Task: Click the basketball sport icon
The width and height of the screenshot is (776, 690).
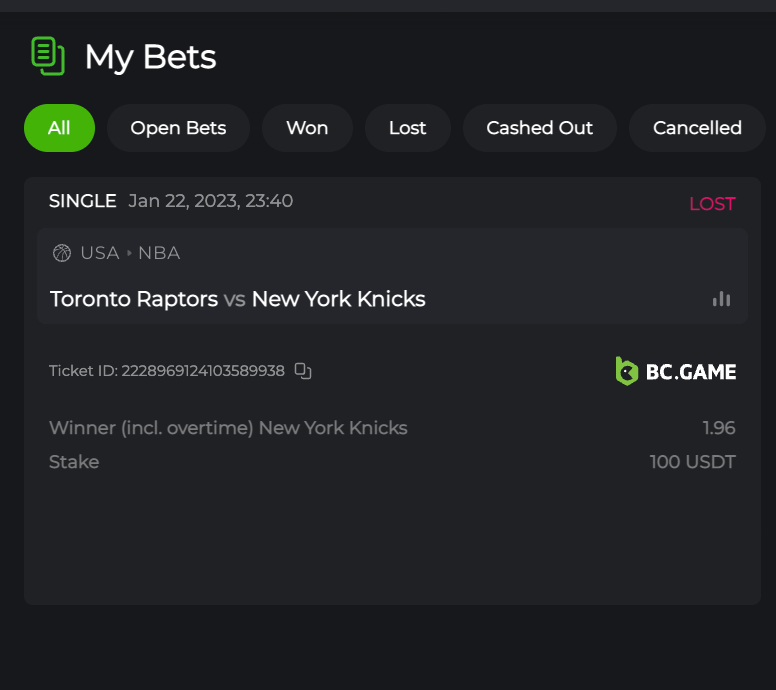Action: (62, 253)
